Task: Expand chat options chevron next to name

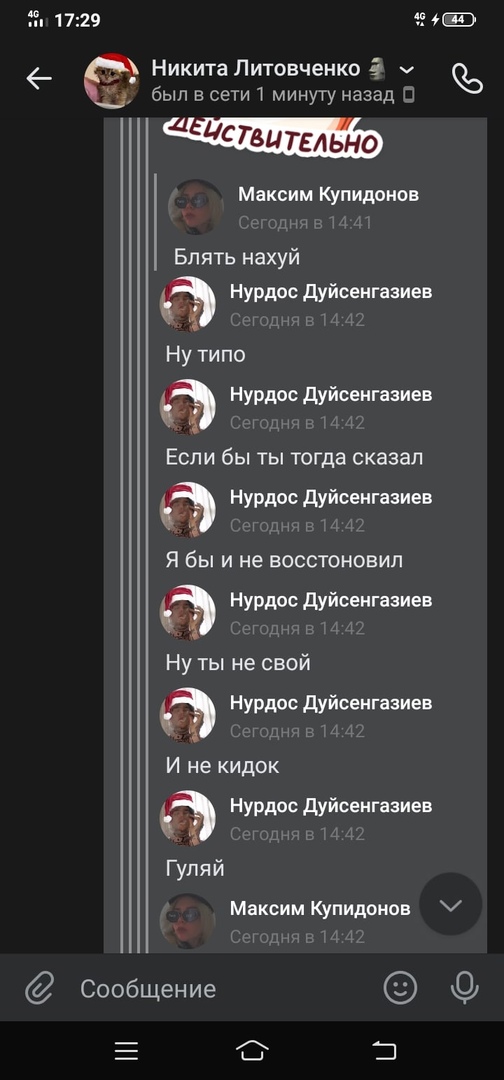Action: (x=407, y=70)
